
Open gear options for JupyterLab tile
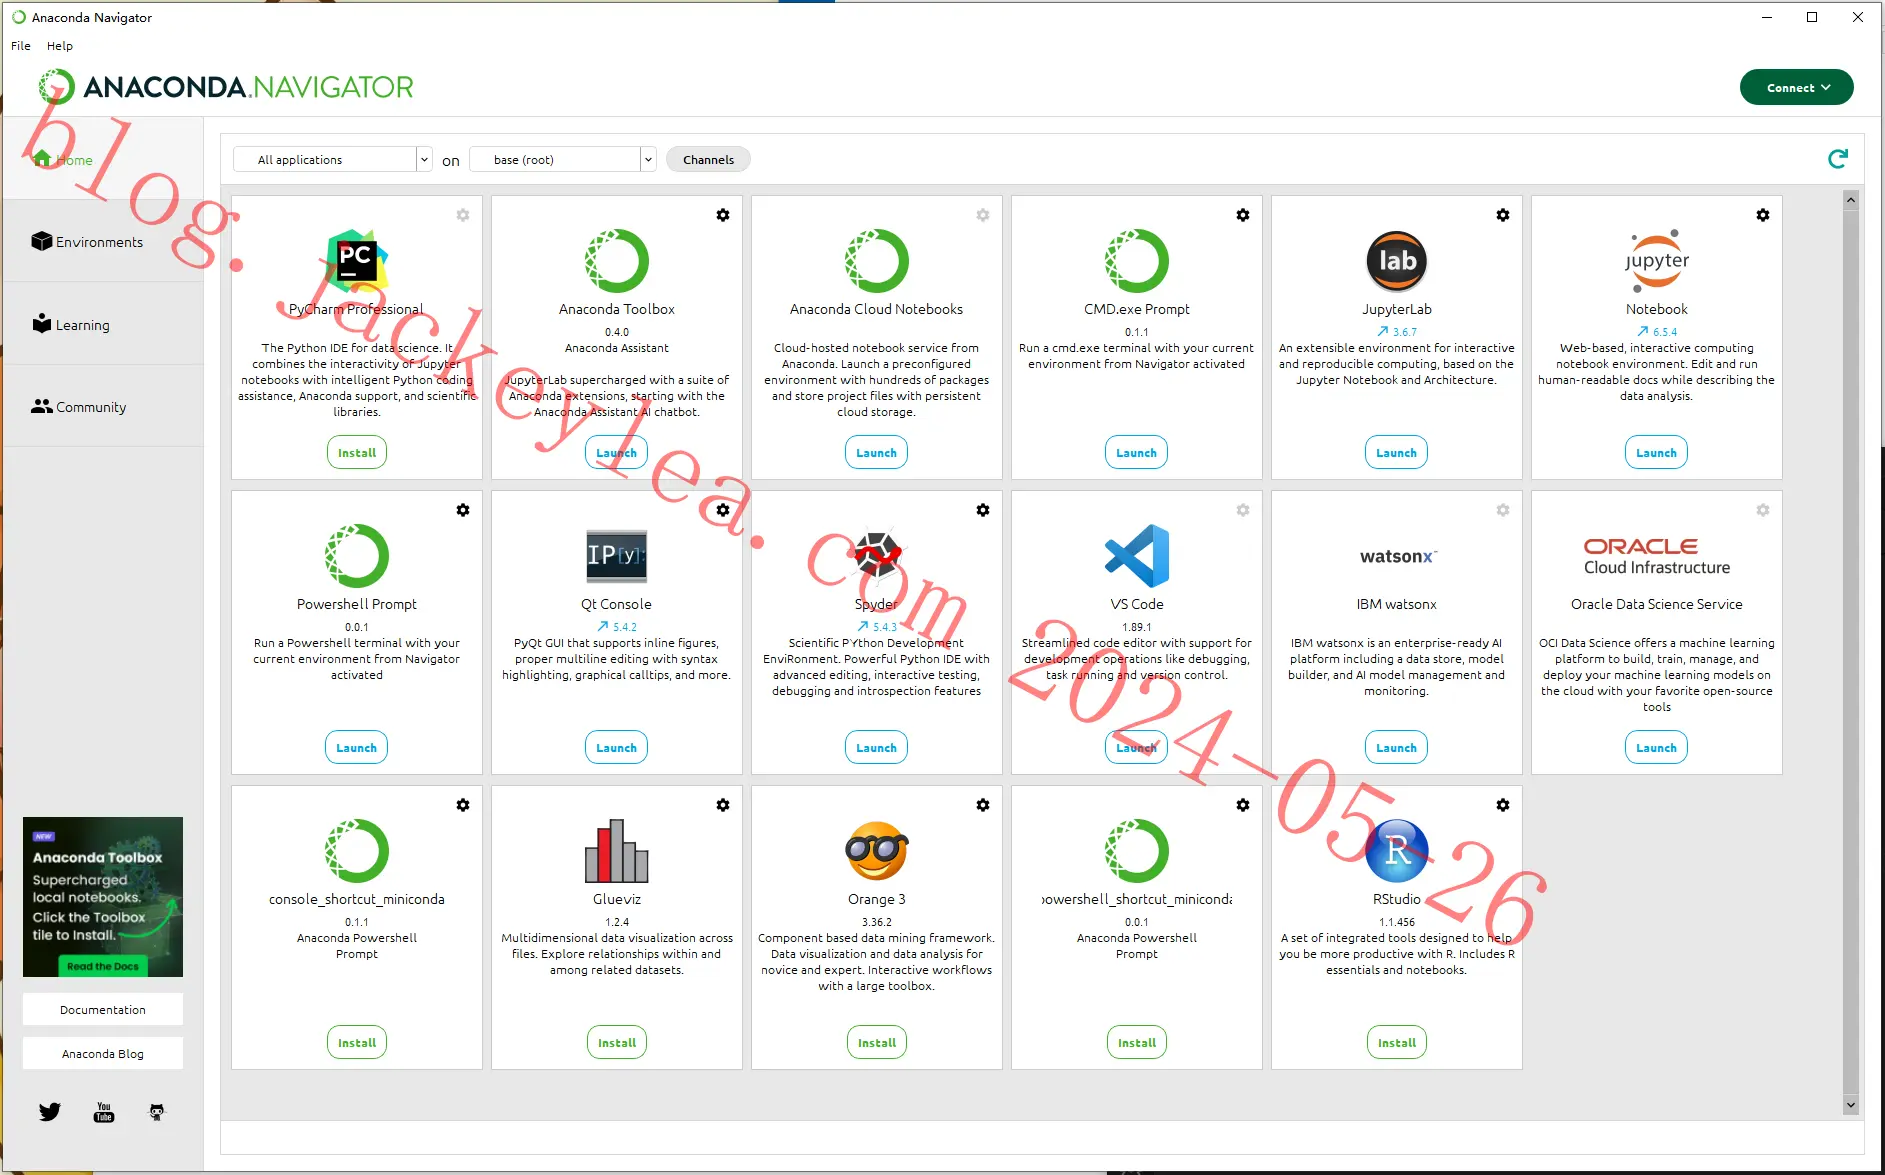(x=1503, y=215)
